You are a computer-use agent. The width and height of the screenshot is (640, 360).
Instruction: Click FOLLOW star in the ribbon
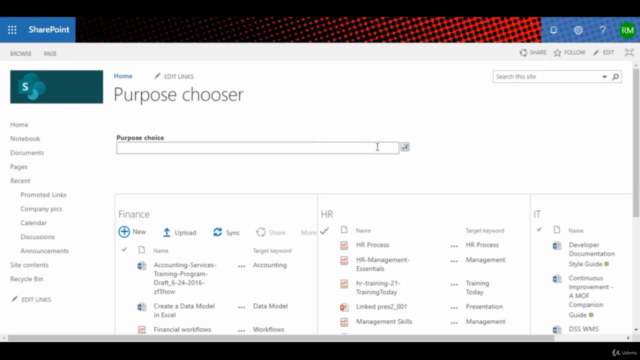(x=569, y=53)
